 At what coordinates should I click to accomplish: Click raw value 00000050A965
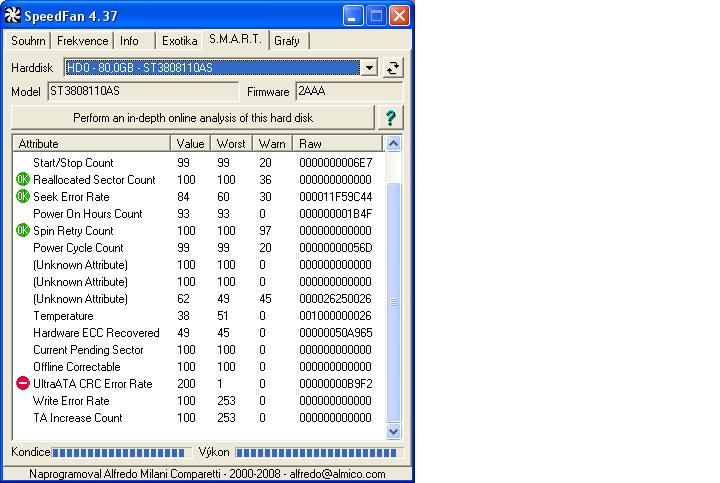coord(336,332)
